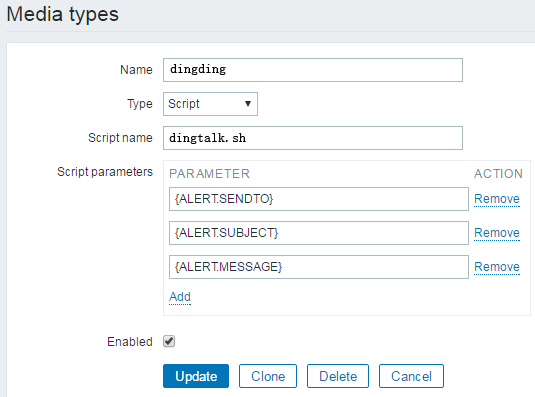The image size is (535, 397).
Task: Remove the {ALERT.SENDTO} parameter
Action: click(497, 199)
